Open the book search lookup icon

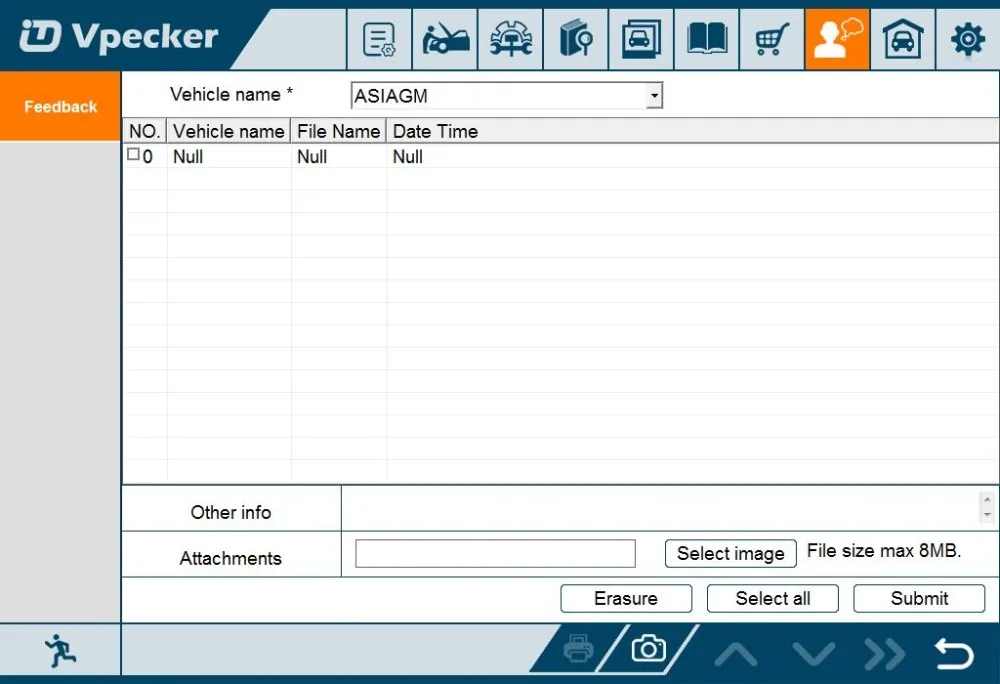[x=576, y=40]
